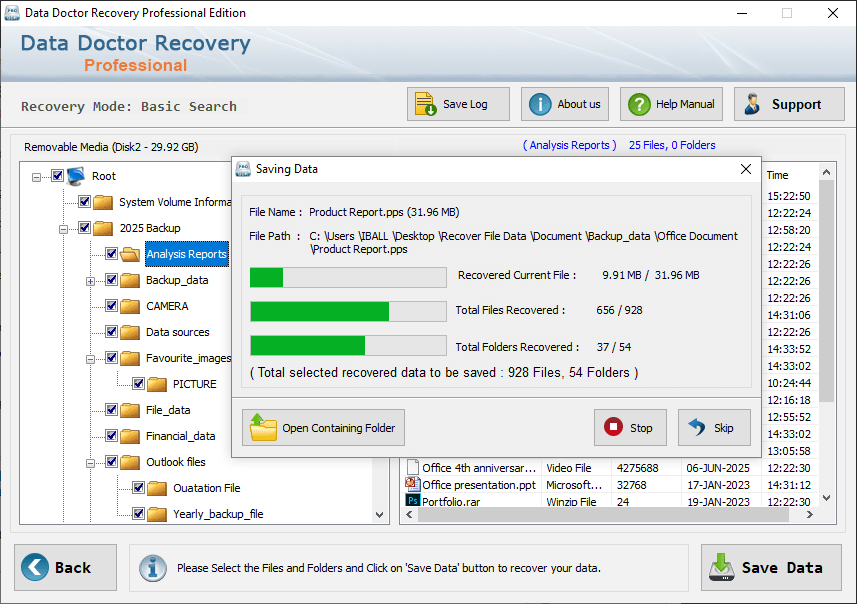Uncheck the Data sources checkbox
The image size is (857, 604).
pos(111,331)
